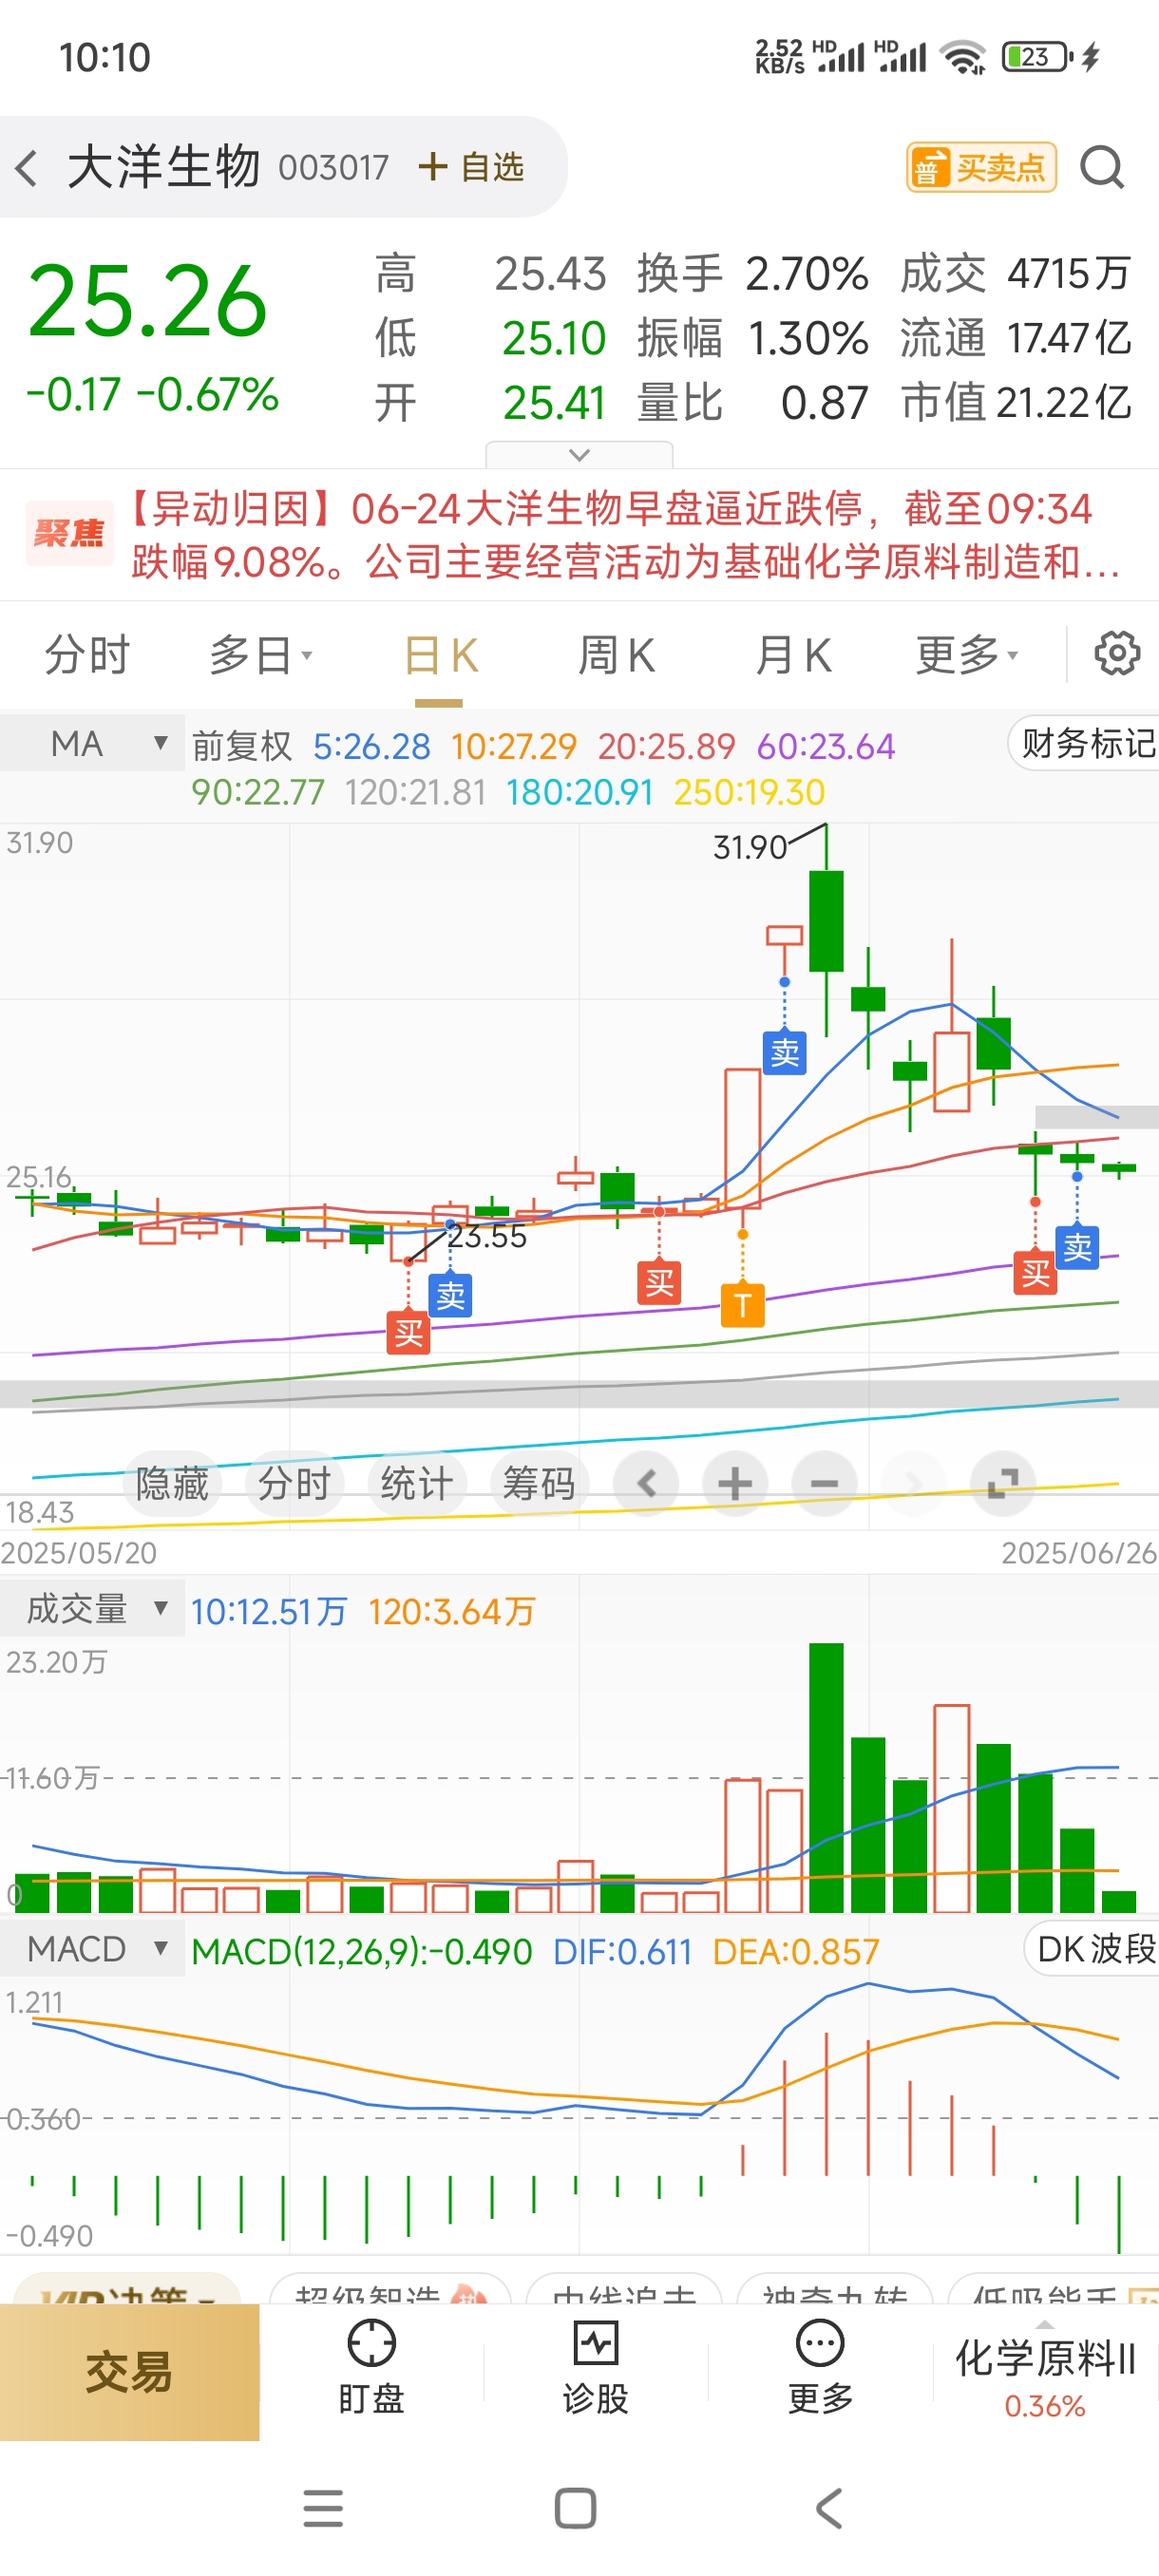Switch to 分时 tab
Screen dimensions: 1159x2576
tap(88, 655)
